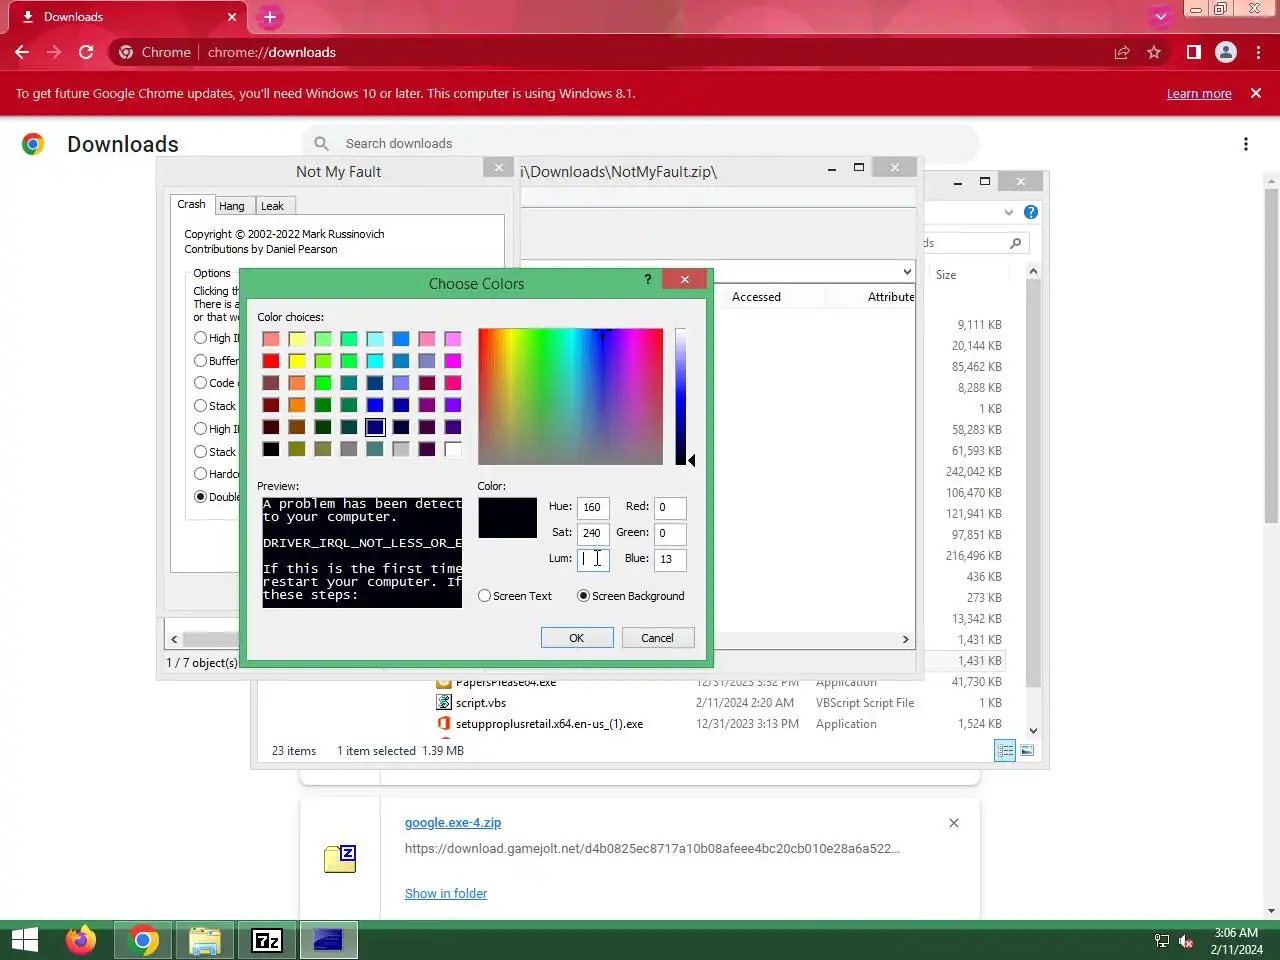Image resolution: width=1280 pixels, height=960 pixels.
Task: Focus the Search downloads box
Action: (x=640, y=143)
